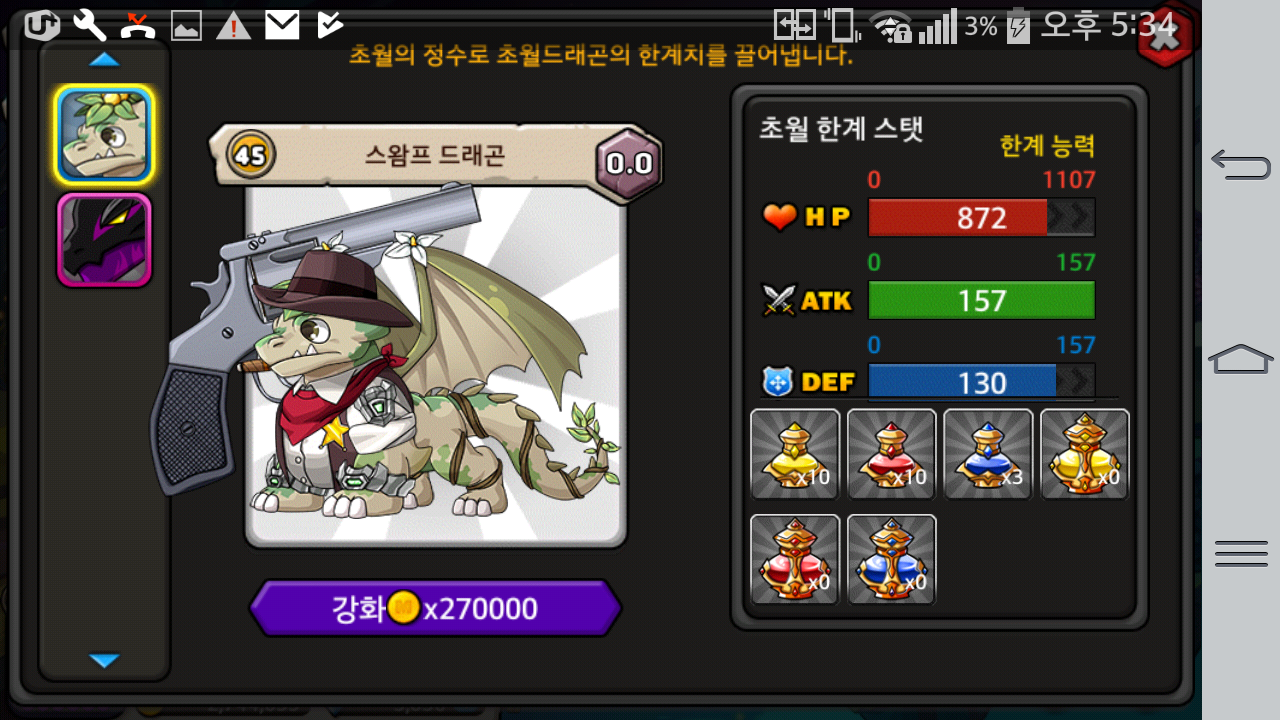Tap the level 45 coin badge
The width and height of the screenshot is (1280, 720).
[x=251, y=155]
